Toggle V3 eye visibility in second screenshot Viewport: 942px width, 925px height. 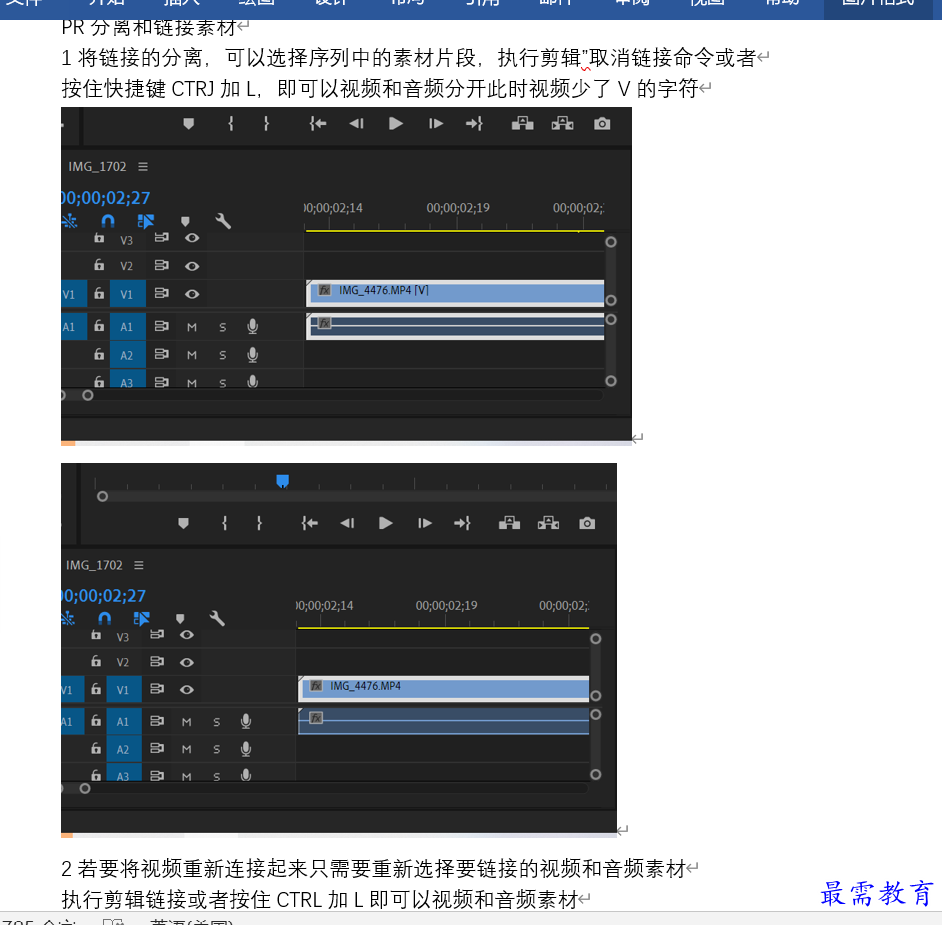pyautogui.click(x=187, y=635)
